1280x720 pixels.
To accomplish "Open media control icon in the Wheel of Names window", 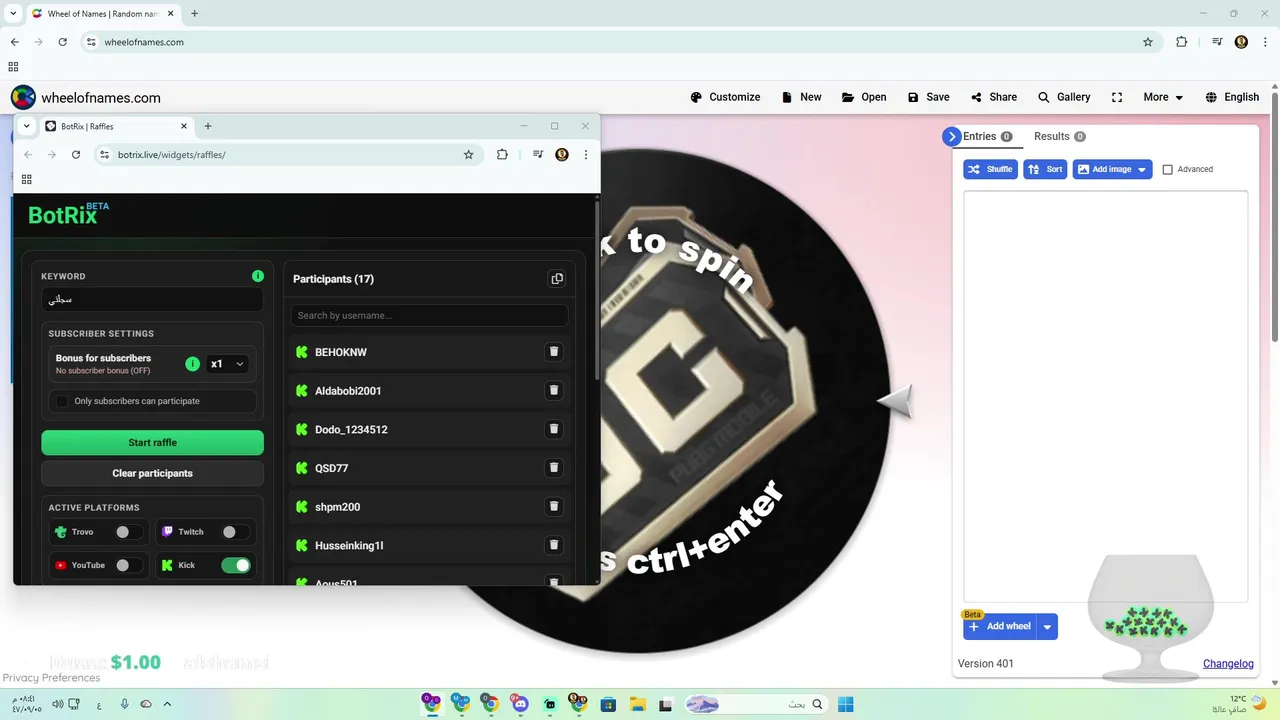I will pyautogui.click(x=1216, y=42).
